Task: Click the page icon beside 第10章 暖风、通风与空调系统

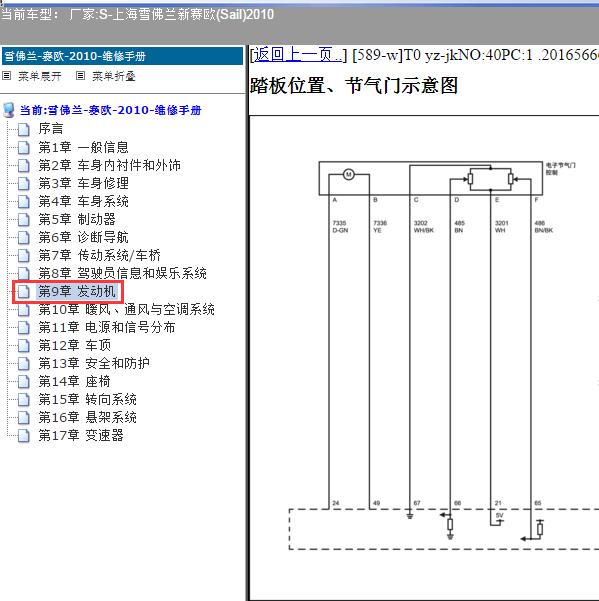Action: click(x=24, y=309)
